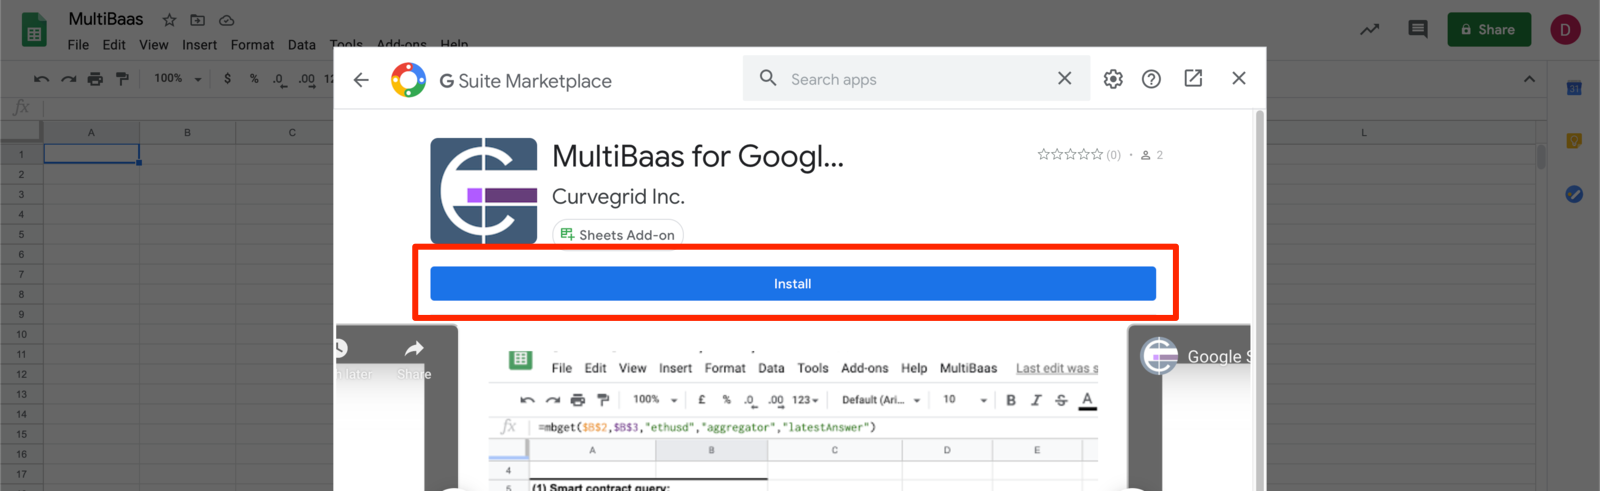Open the Sheets comment history icon

[x=1417, y=29]
